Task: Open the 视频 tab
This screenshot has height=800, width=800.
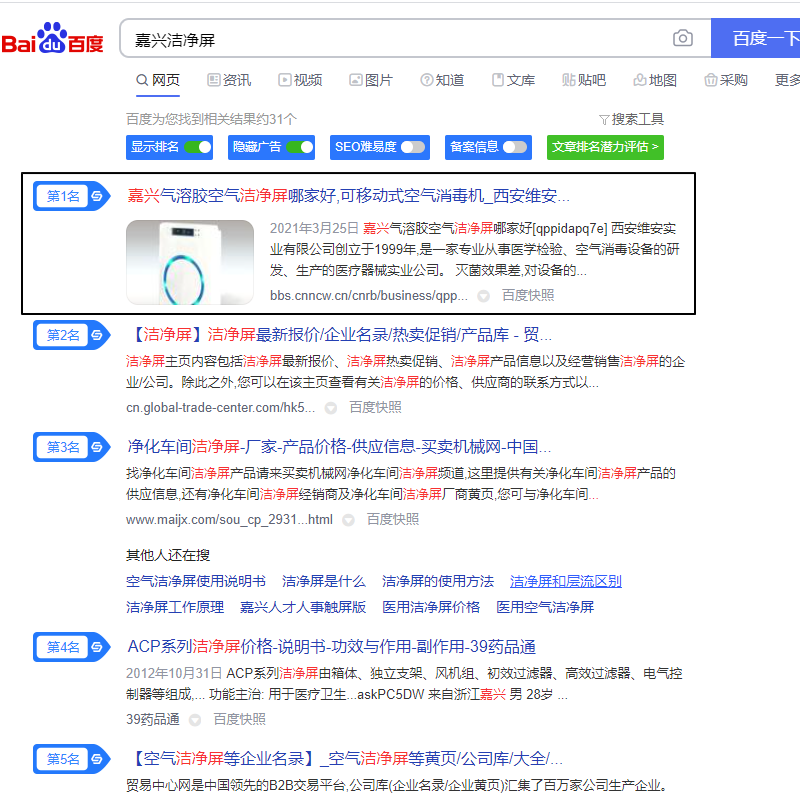Action: [300, 80]
